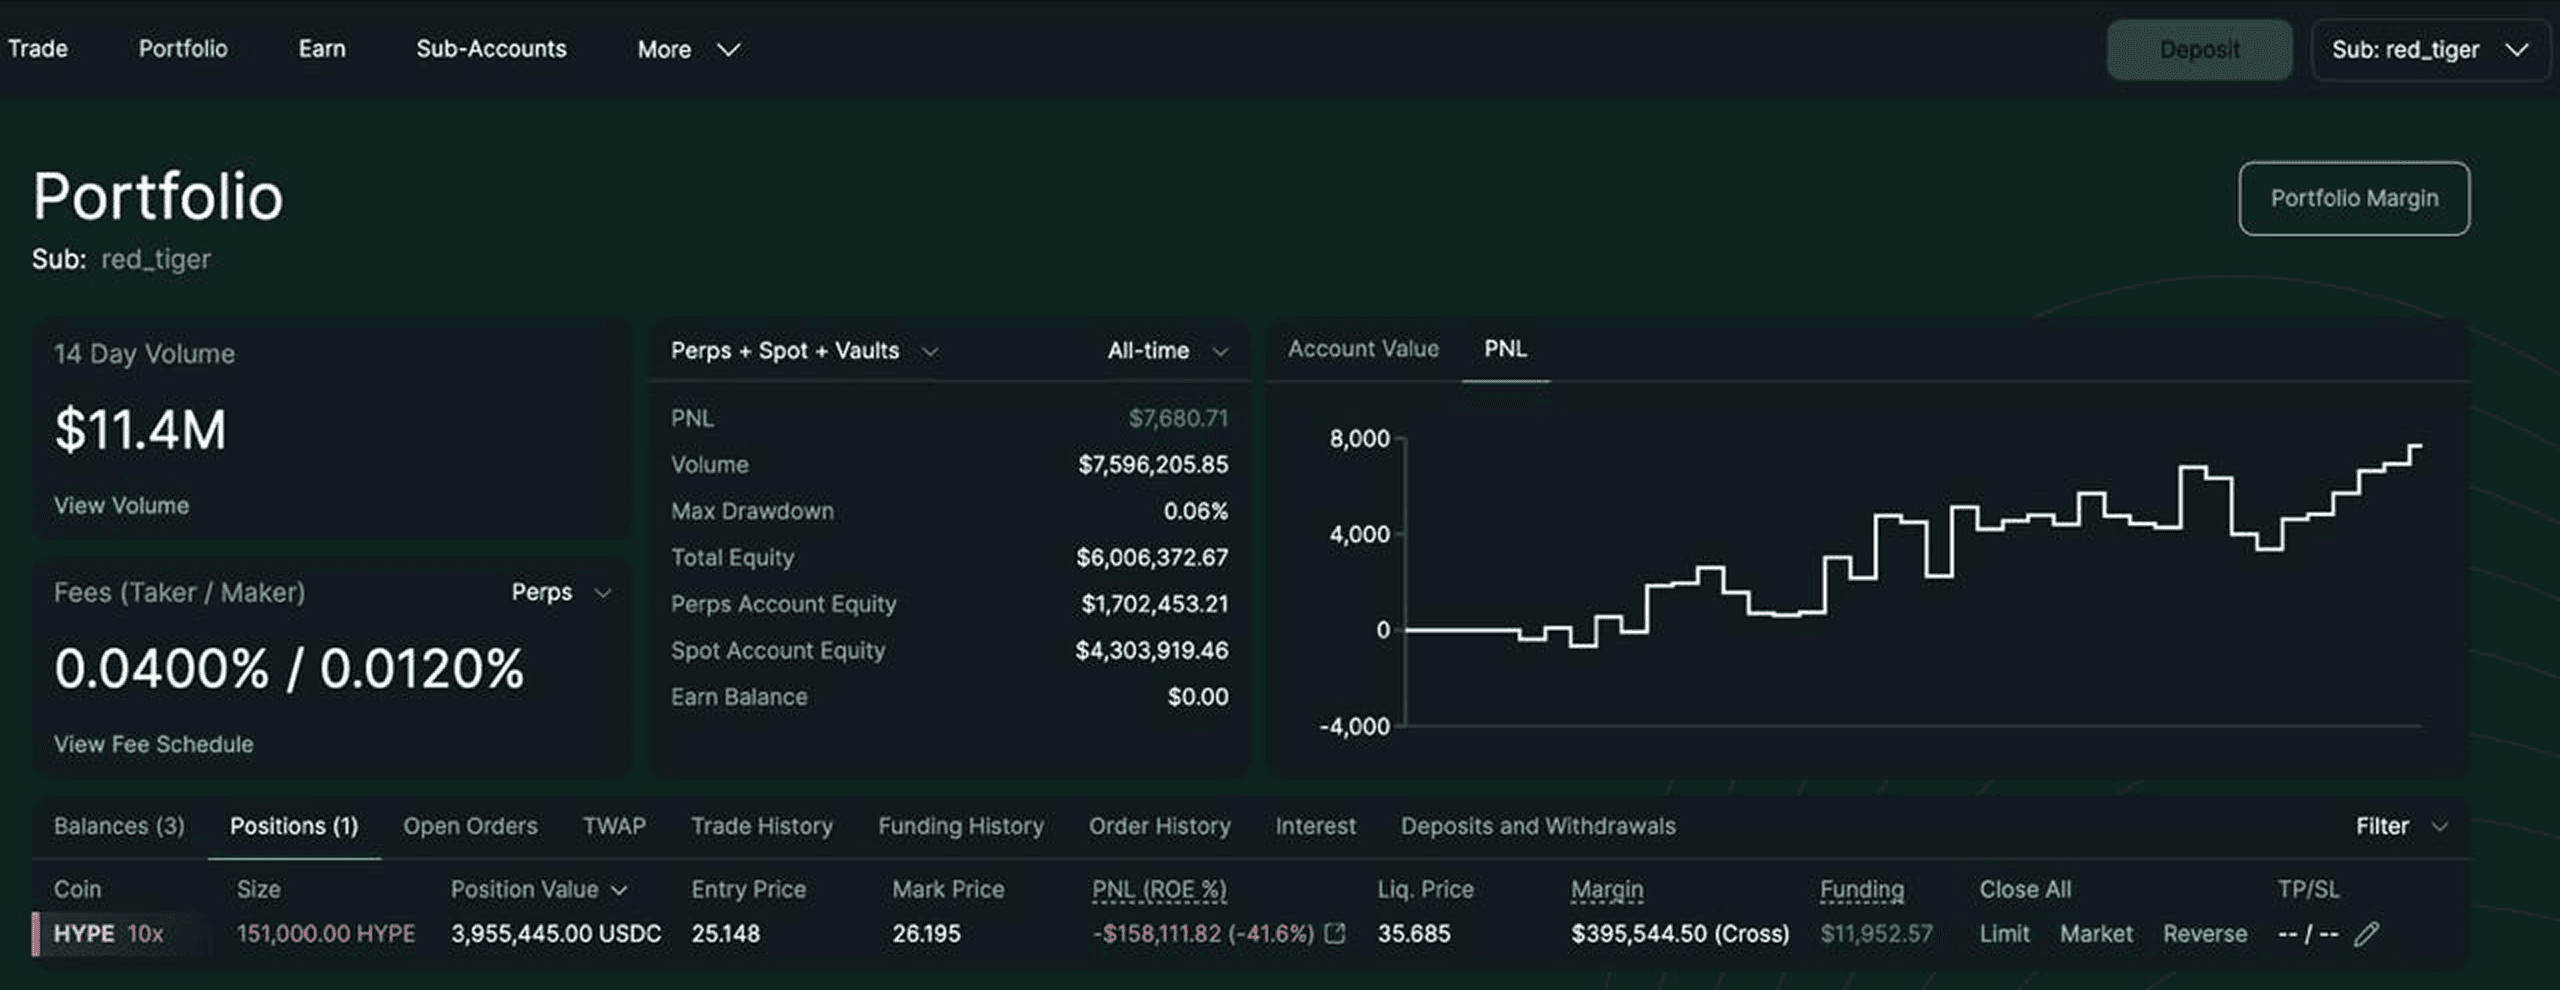
Task: Click the $11,952.57 funding value
Action: click(1876, 934)
